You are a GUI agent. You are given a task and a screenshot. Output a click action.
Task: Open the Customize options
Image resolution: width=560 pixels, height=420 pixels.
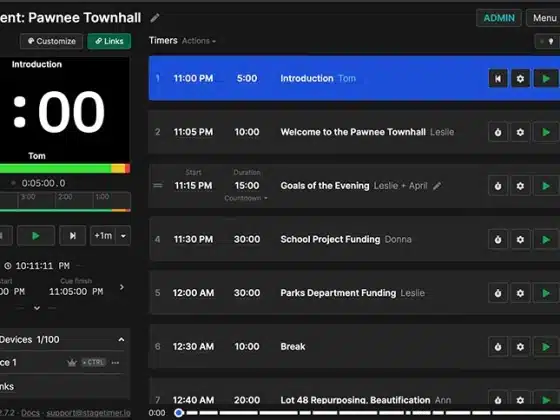point(52,41)
